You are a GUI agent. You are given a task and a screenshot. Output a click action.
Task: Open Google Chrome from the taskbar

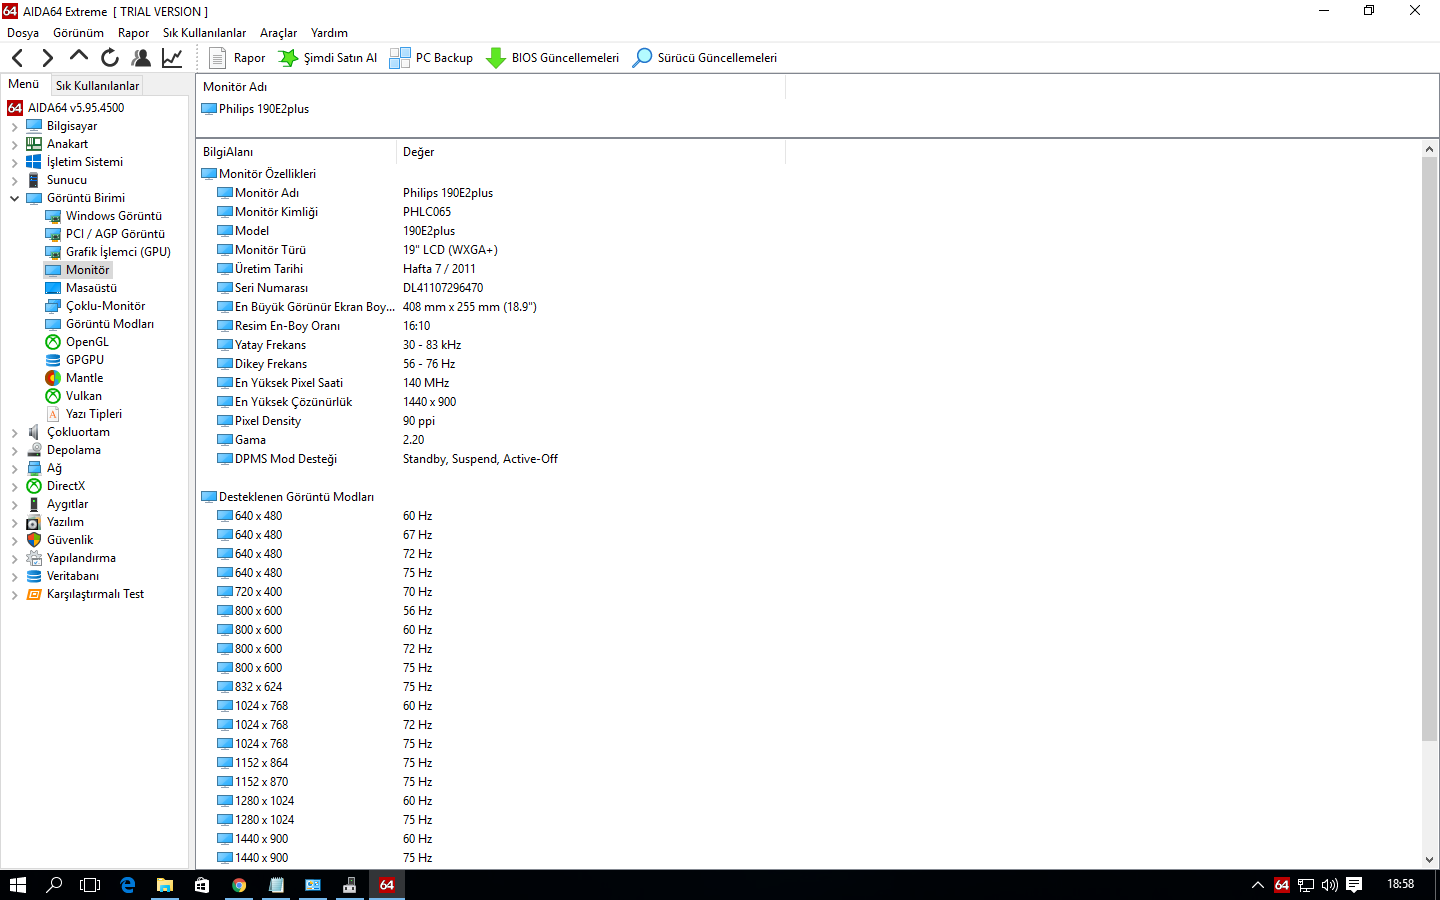tap(239, 885)
